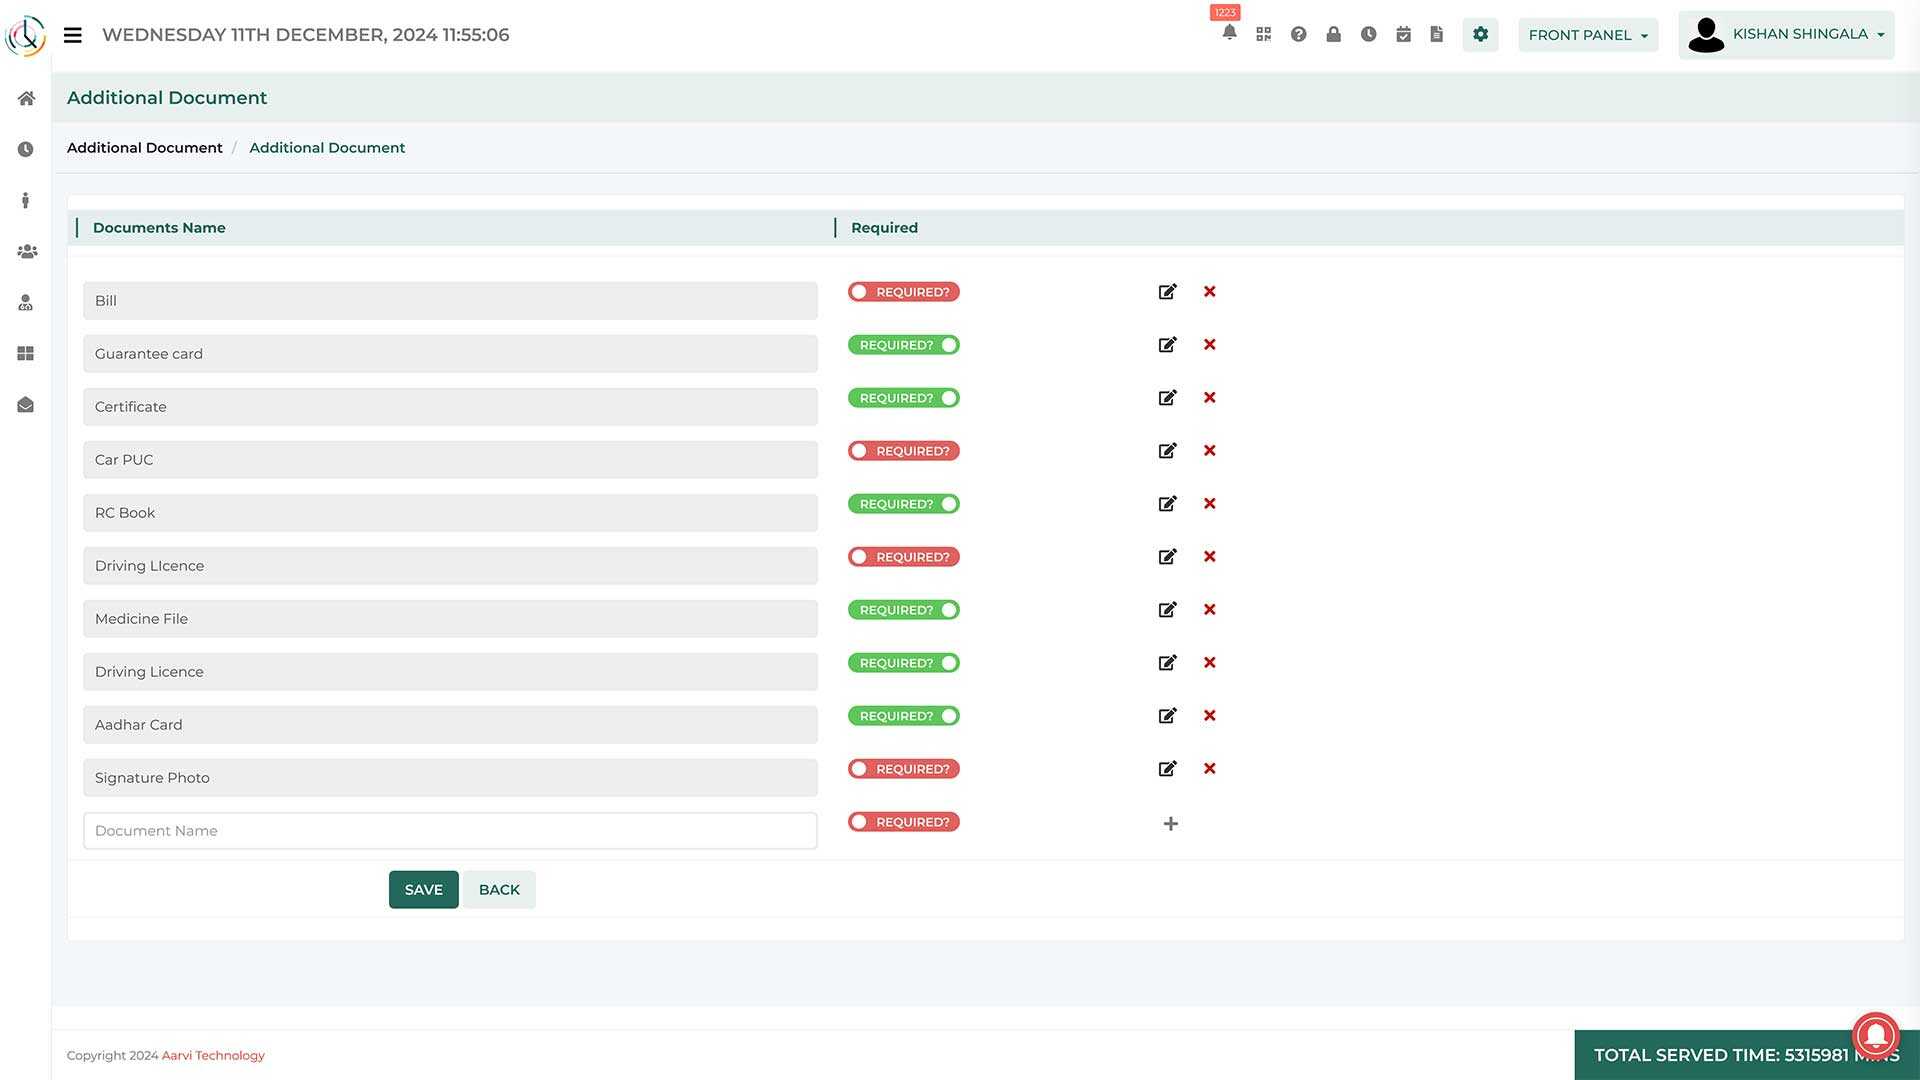Click the help question mark icon

point(1298,34)
